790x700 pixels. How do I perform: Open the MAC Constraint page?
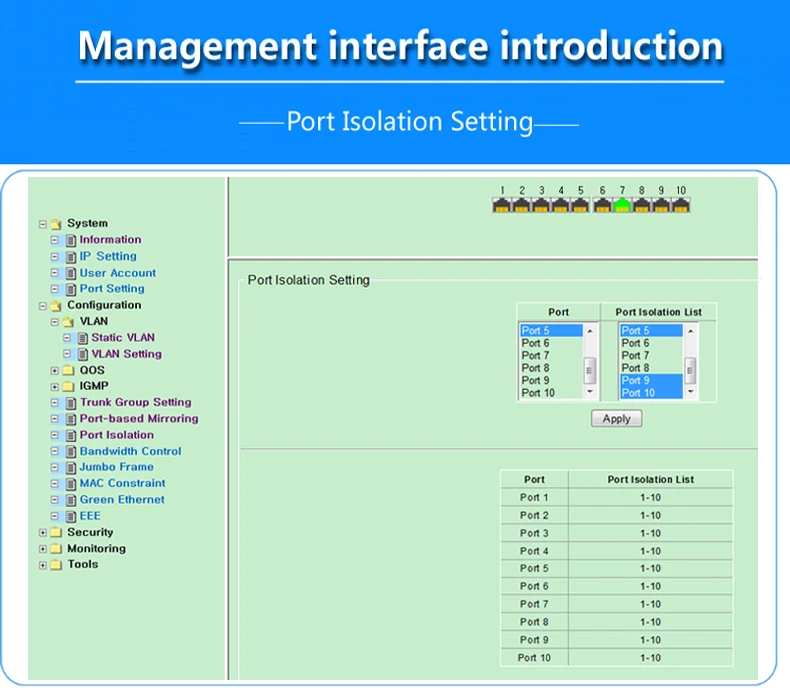coord(122,483)
